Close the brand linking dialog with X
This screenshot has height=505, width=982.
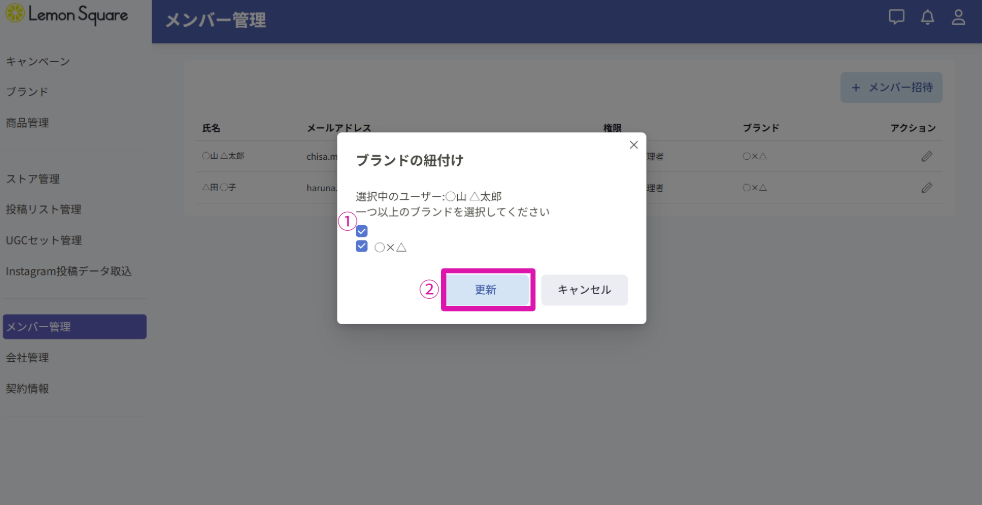[x=633, y=145]
